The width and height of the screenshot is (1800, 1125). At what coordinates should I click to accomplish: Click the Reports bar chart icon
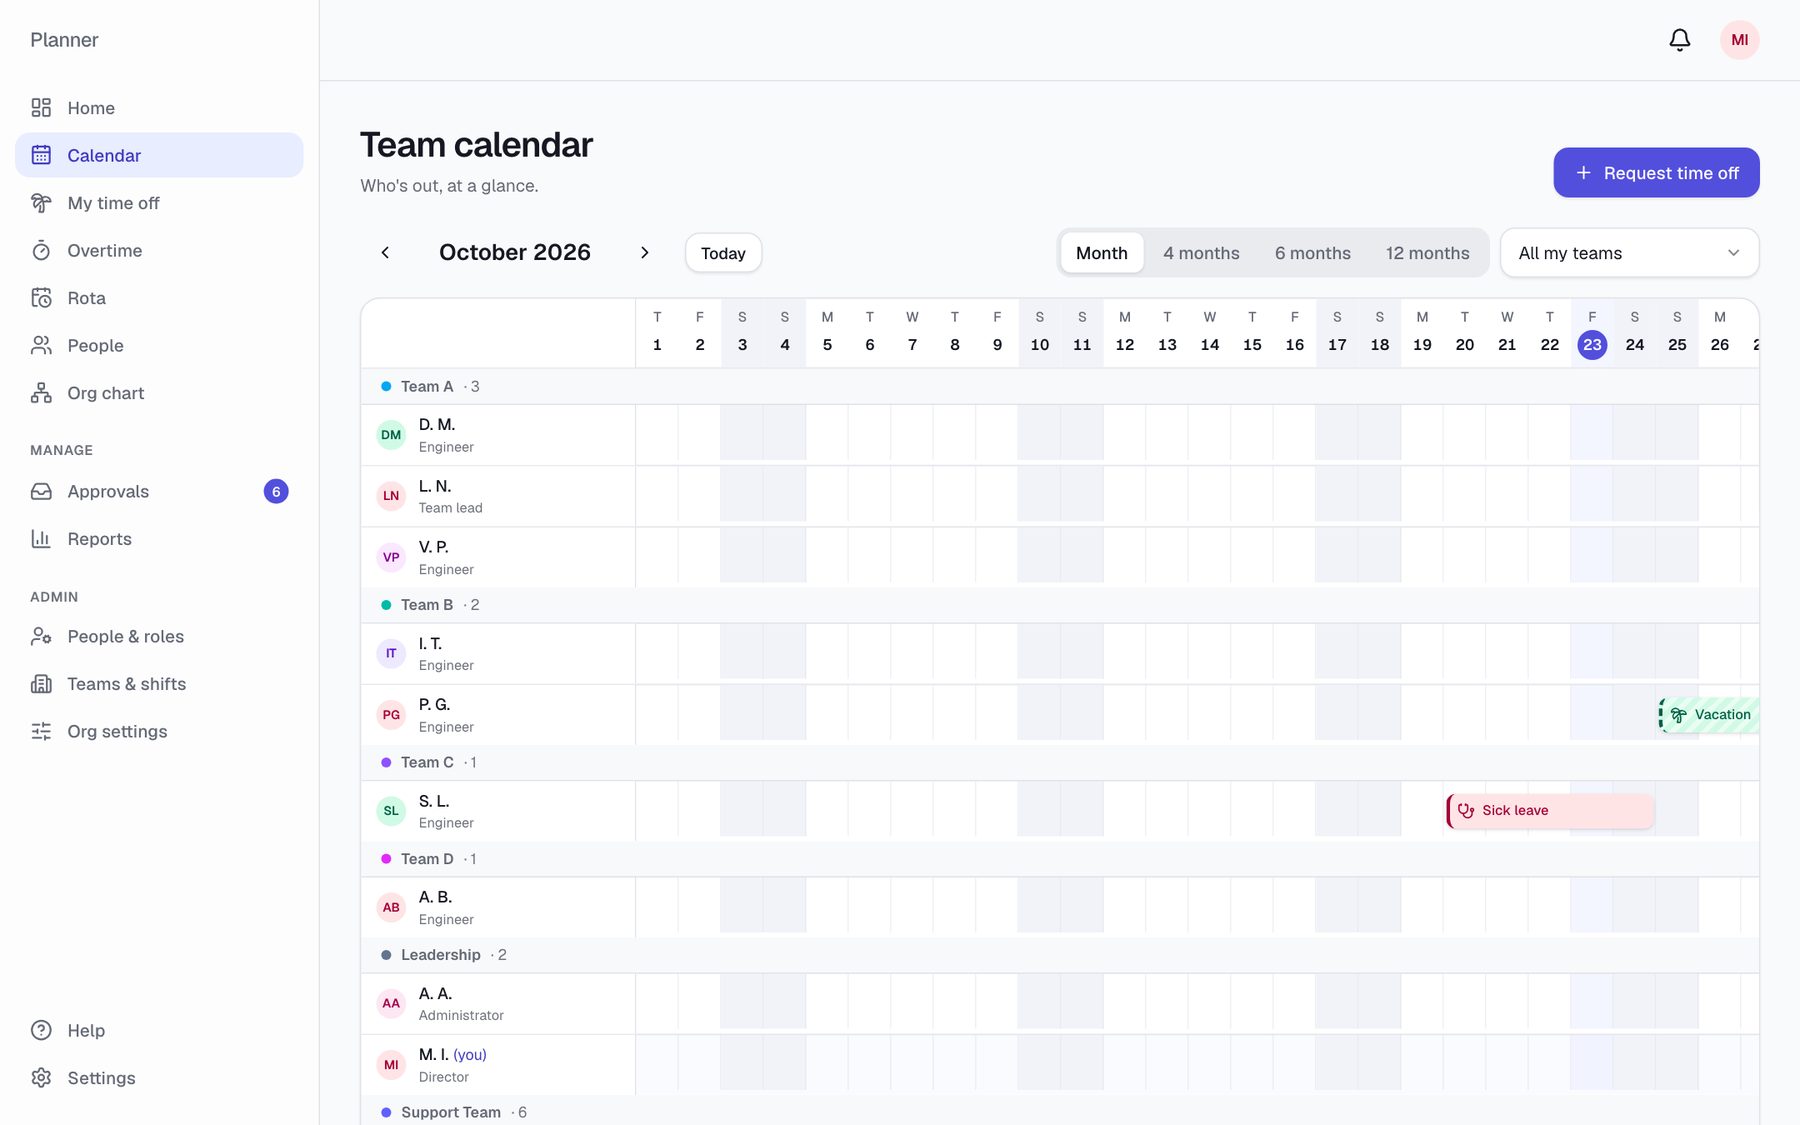[x=41, y=539]
